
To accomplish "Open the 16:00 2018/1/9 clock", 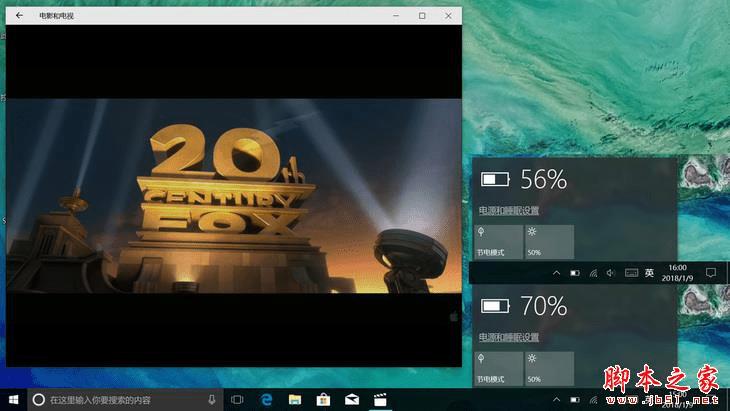I will click(x=677, y=273).
